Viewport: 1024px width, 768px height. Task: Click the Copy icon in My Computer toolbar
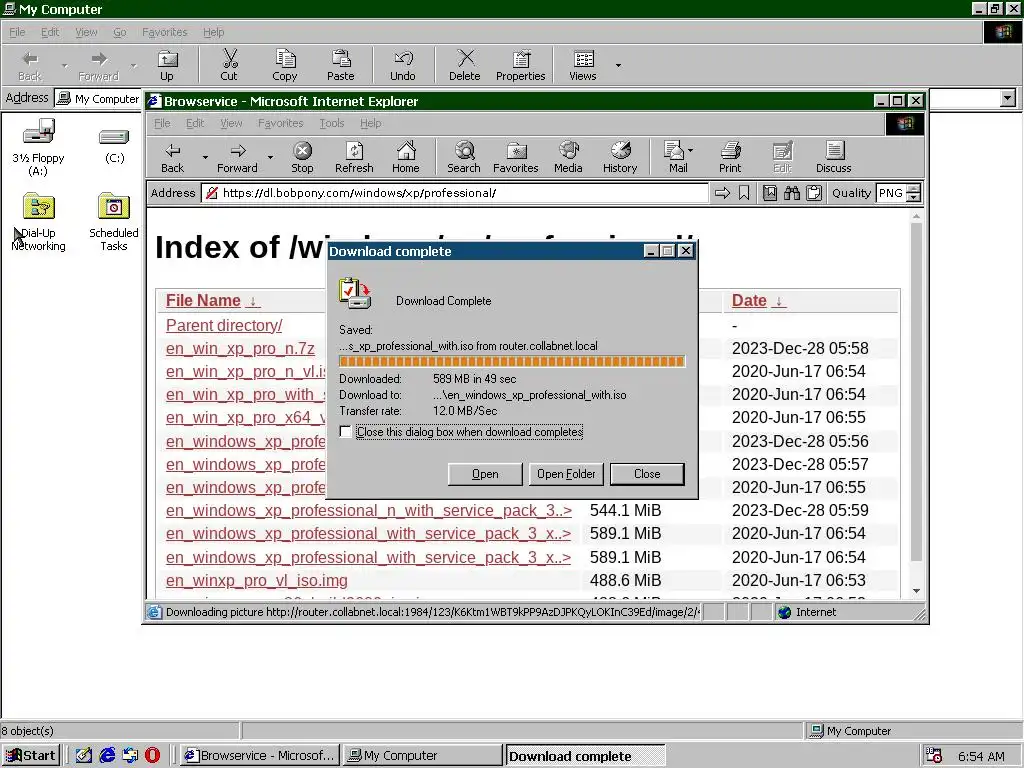[285, 65]
